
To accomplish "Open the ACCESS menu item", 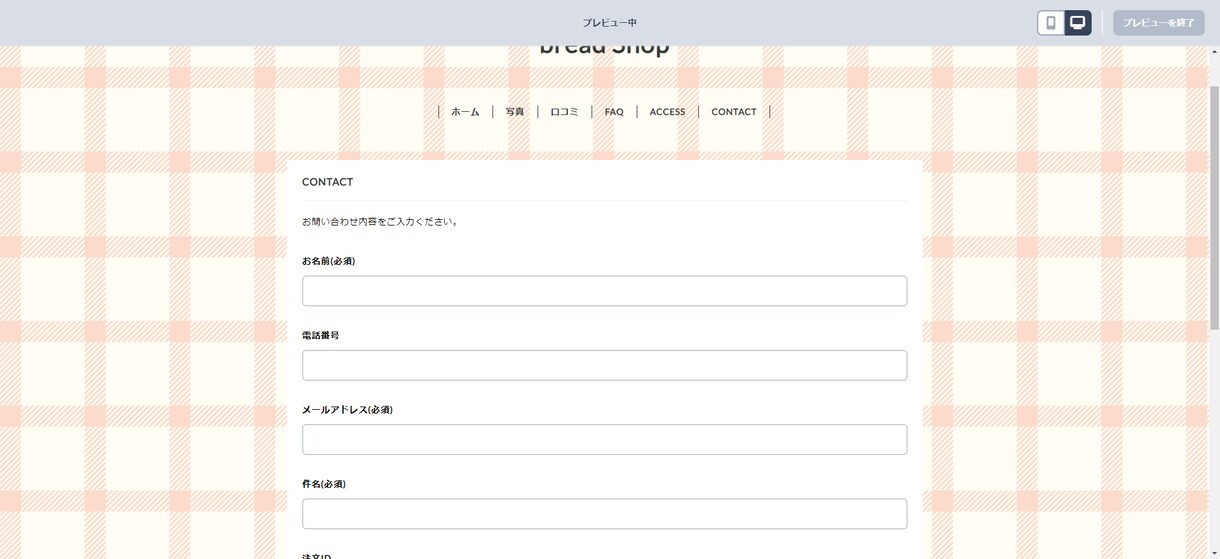I will tap(667, 112).
